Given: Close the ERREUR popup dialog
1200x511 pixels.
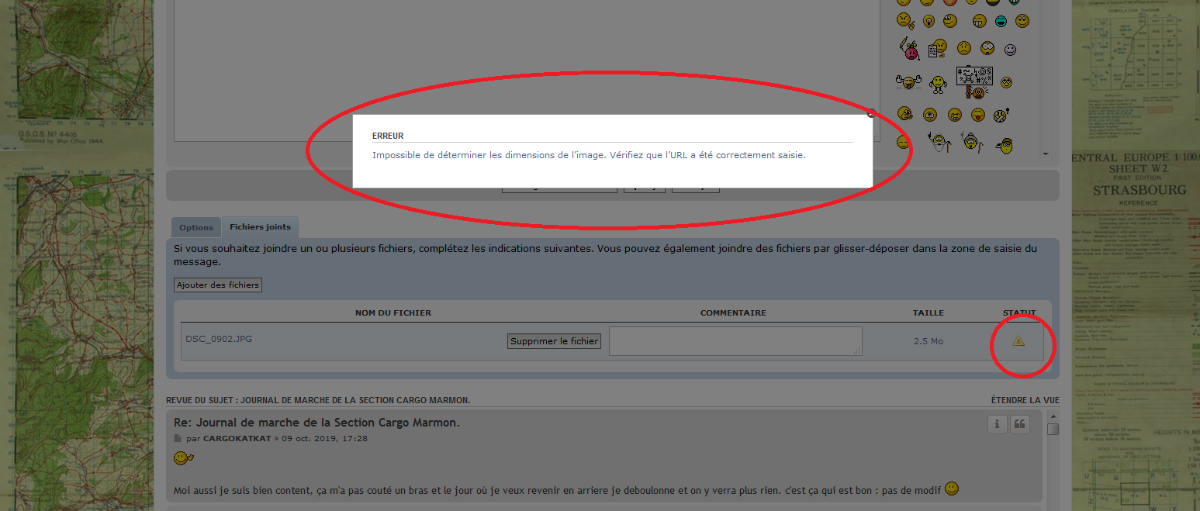Looking at the screenshot, I should (x=871, y=114).
